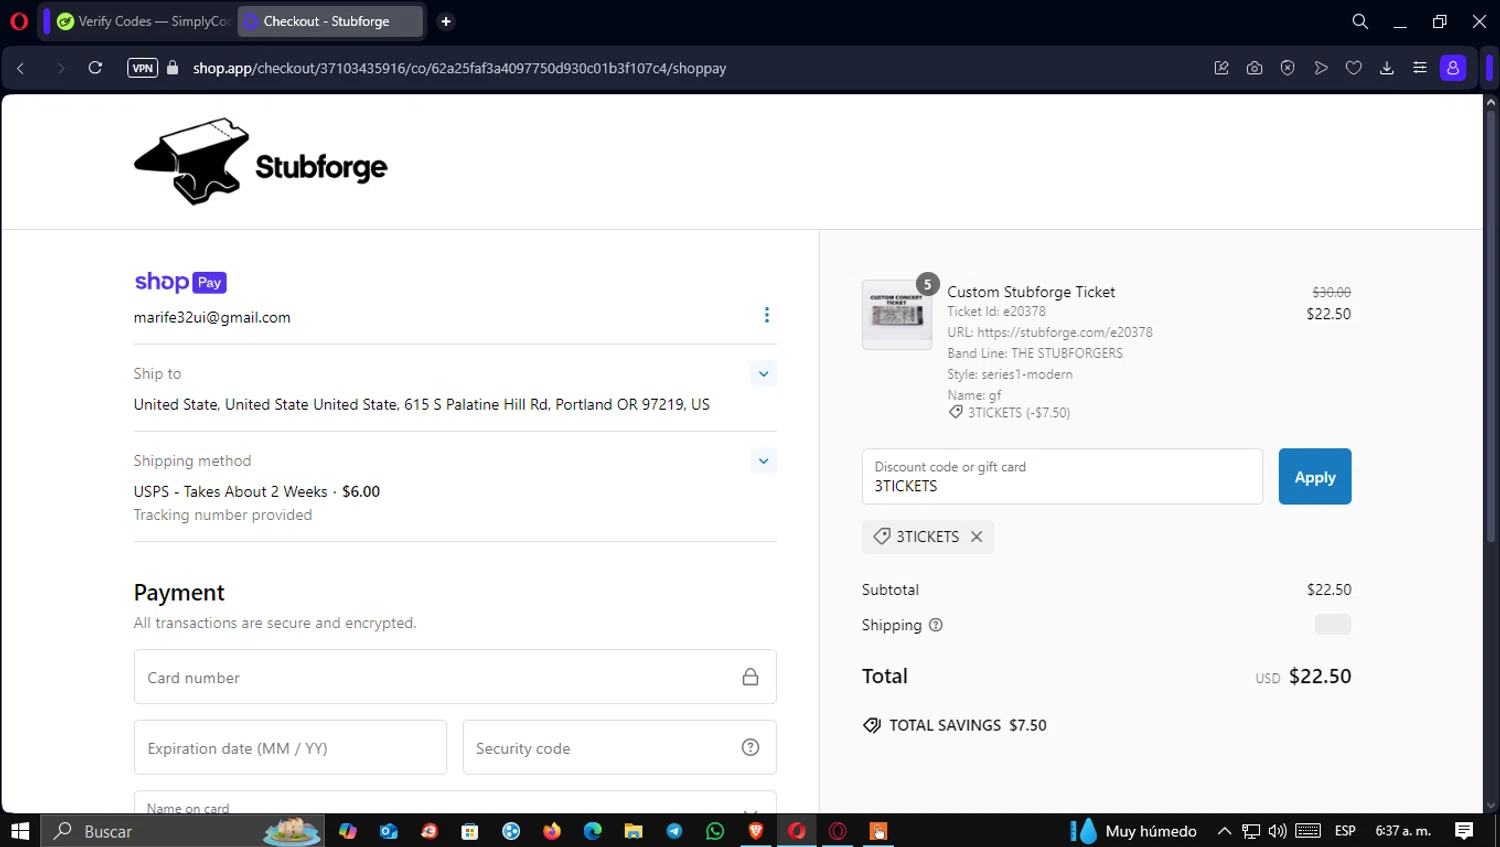Screen dimensions: 1500x847
Task: Open the ad blocker shield icon
Action: (1288, 68)
